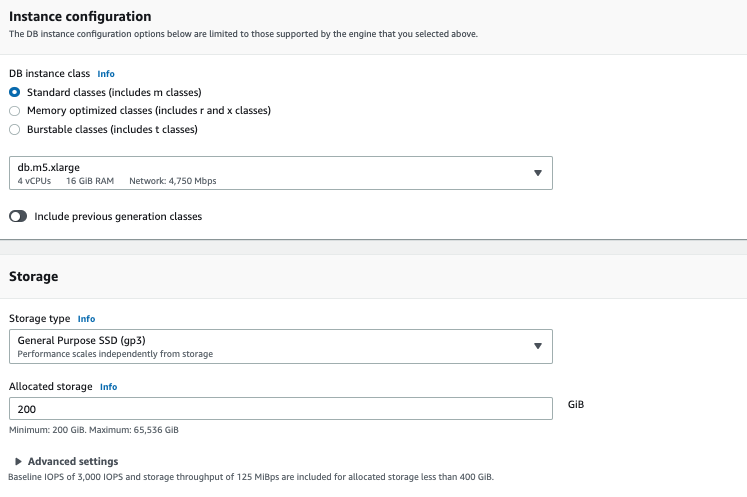Click the caret icon on Storage type selector
Image resolution: width=747 pixels, height=497 pixels.
[x=537, y=346]
